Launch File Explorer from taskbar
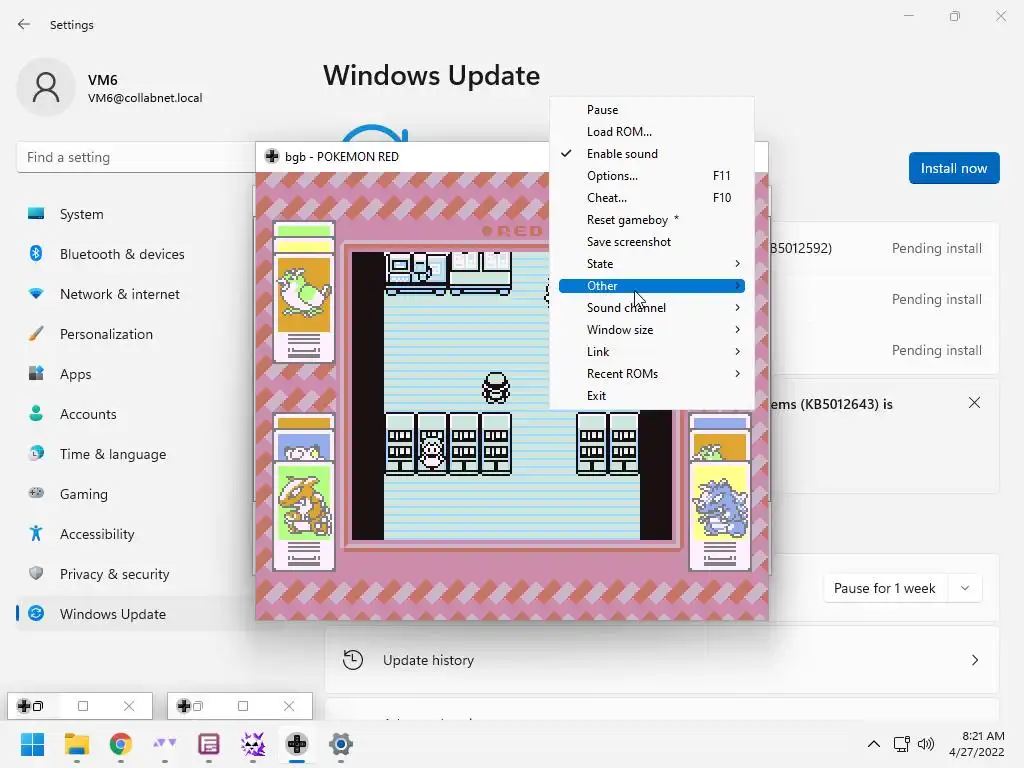 [76, 744]
